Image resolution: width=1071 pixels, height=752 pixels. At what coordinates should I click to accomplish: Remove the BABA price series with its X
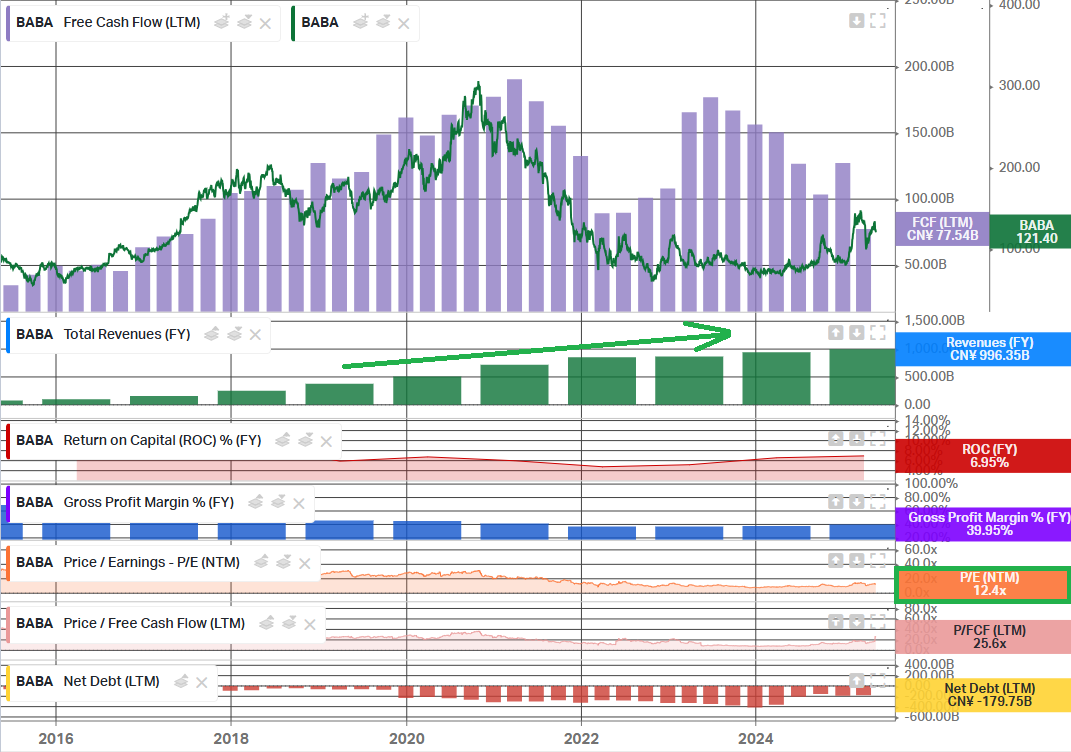404,23
